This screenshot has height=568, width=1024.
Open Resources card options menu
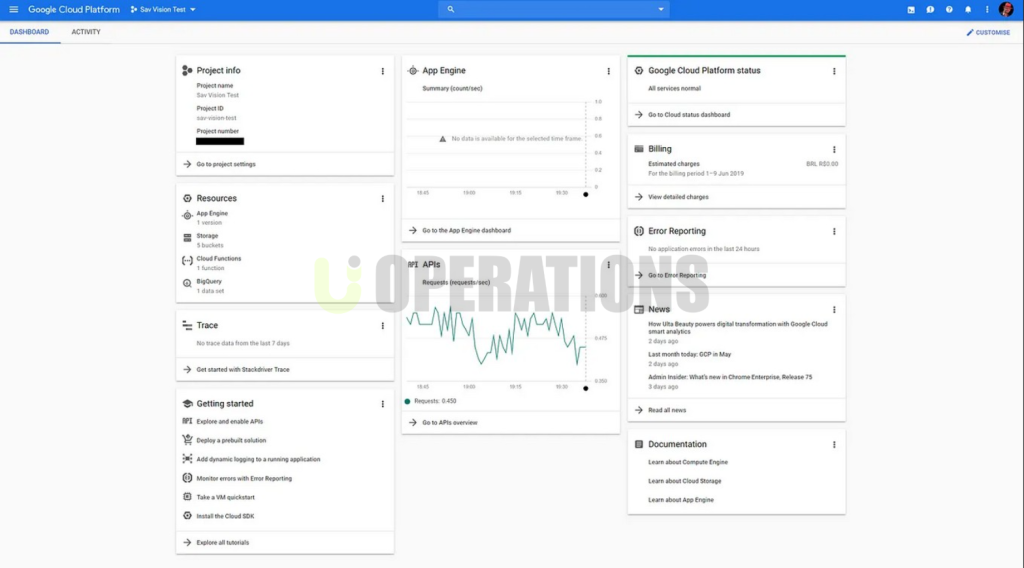[x=383, y=198]
